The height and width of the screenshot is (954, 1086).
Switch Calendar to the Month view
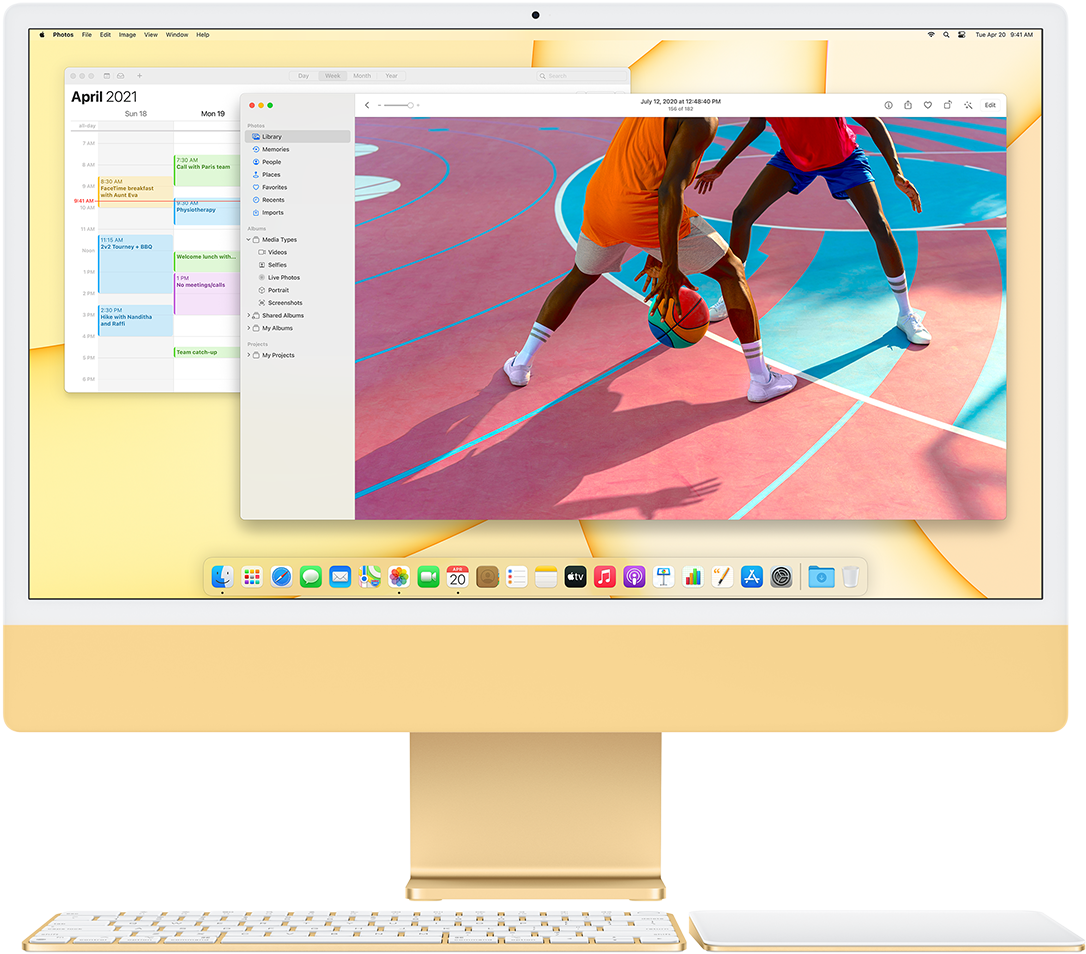(x=361, y=76)
